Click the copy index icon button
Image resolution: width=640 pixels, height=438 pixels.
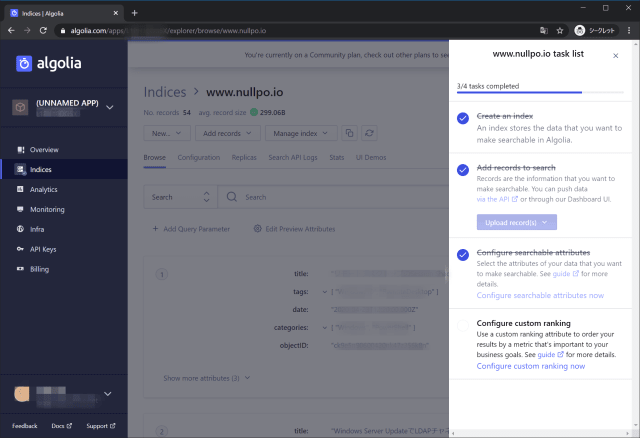(349, 133)
